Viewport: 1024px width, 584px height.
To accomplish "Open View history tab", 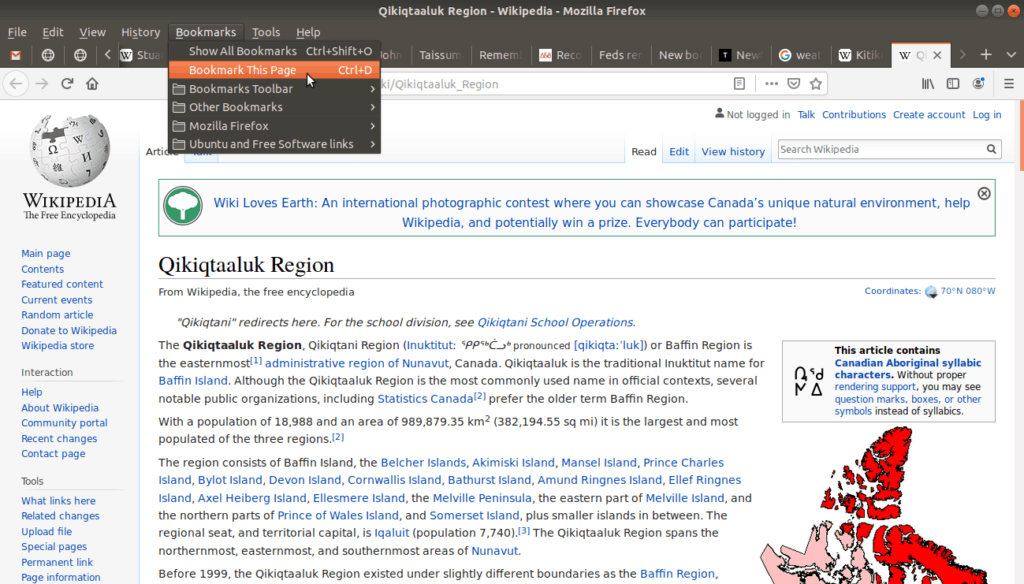I will [733, 152].
